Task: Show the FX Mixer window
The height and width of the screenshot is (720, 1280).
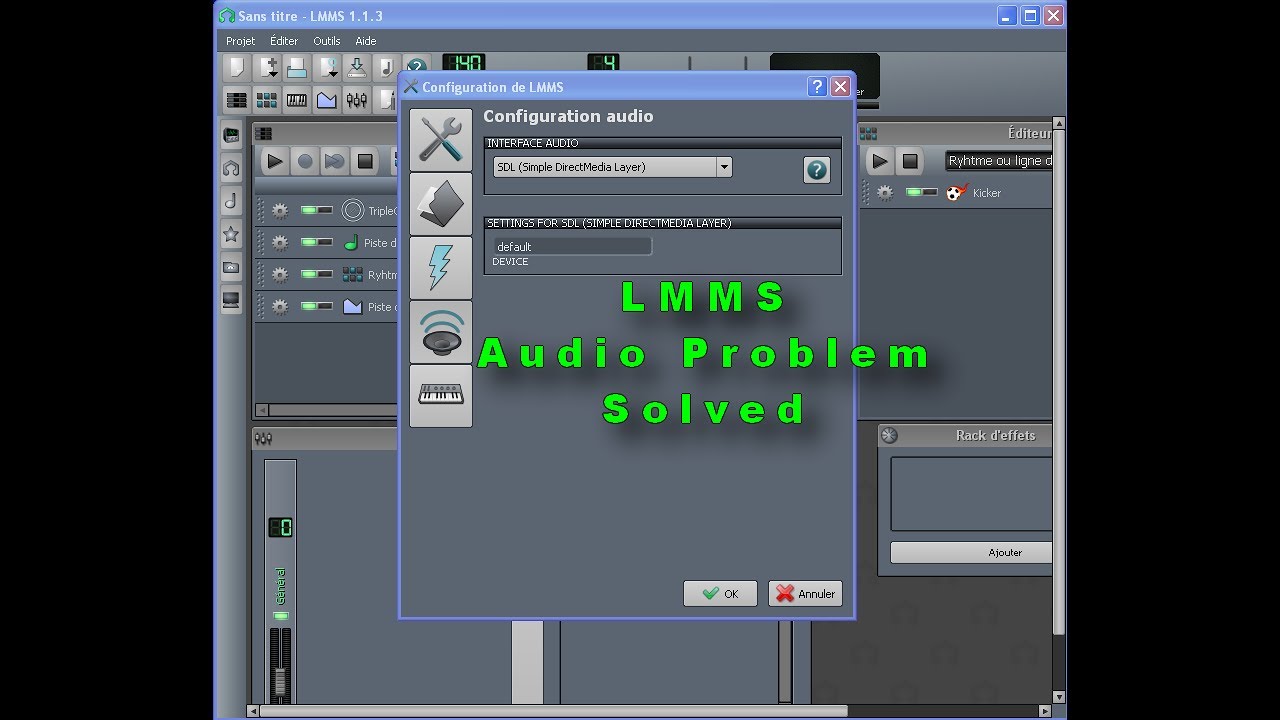Action: [x=356, y=100]
